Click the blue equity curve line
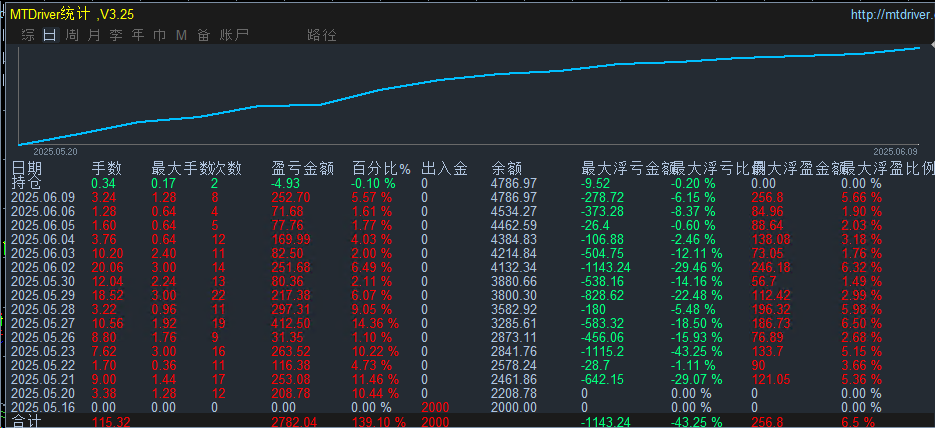 471,76
